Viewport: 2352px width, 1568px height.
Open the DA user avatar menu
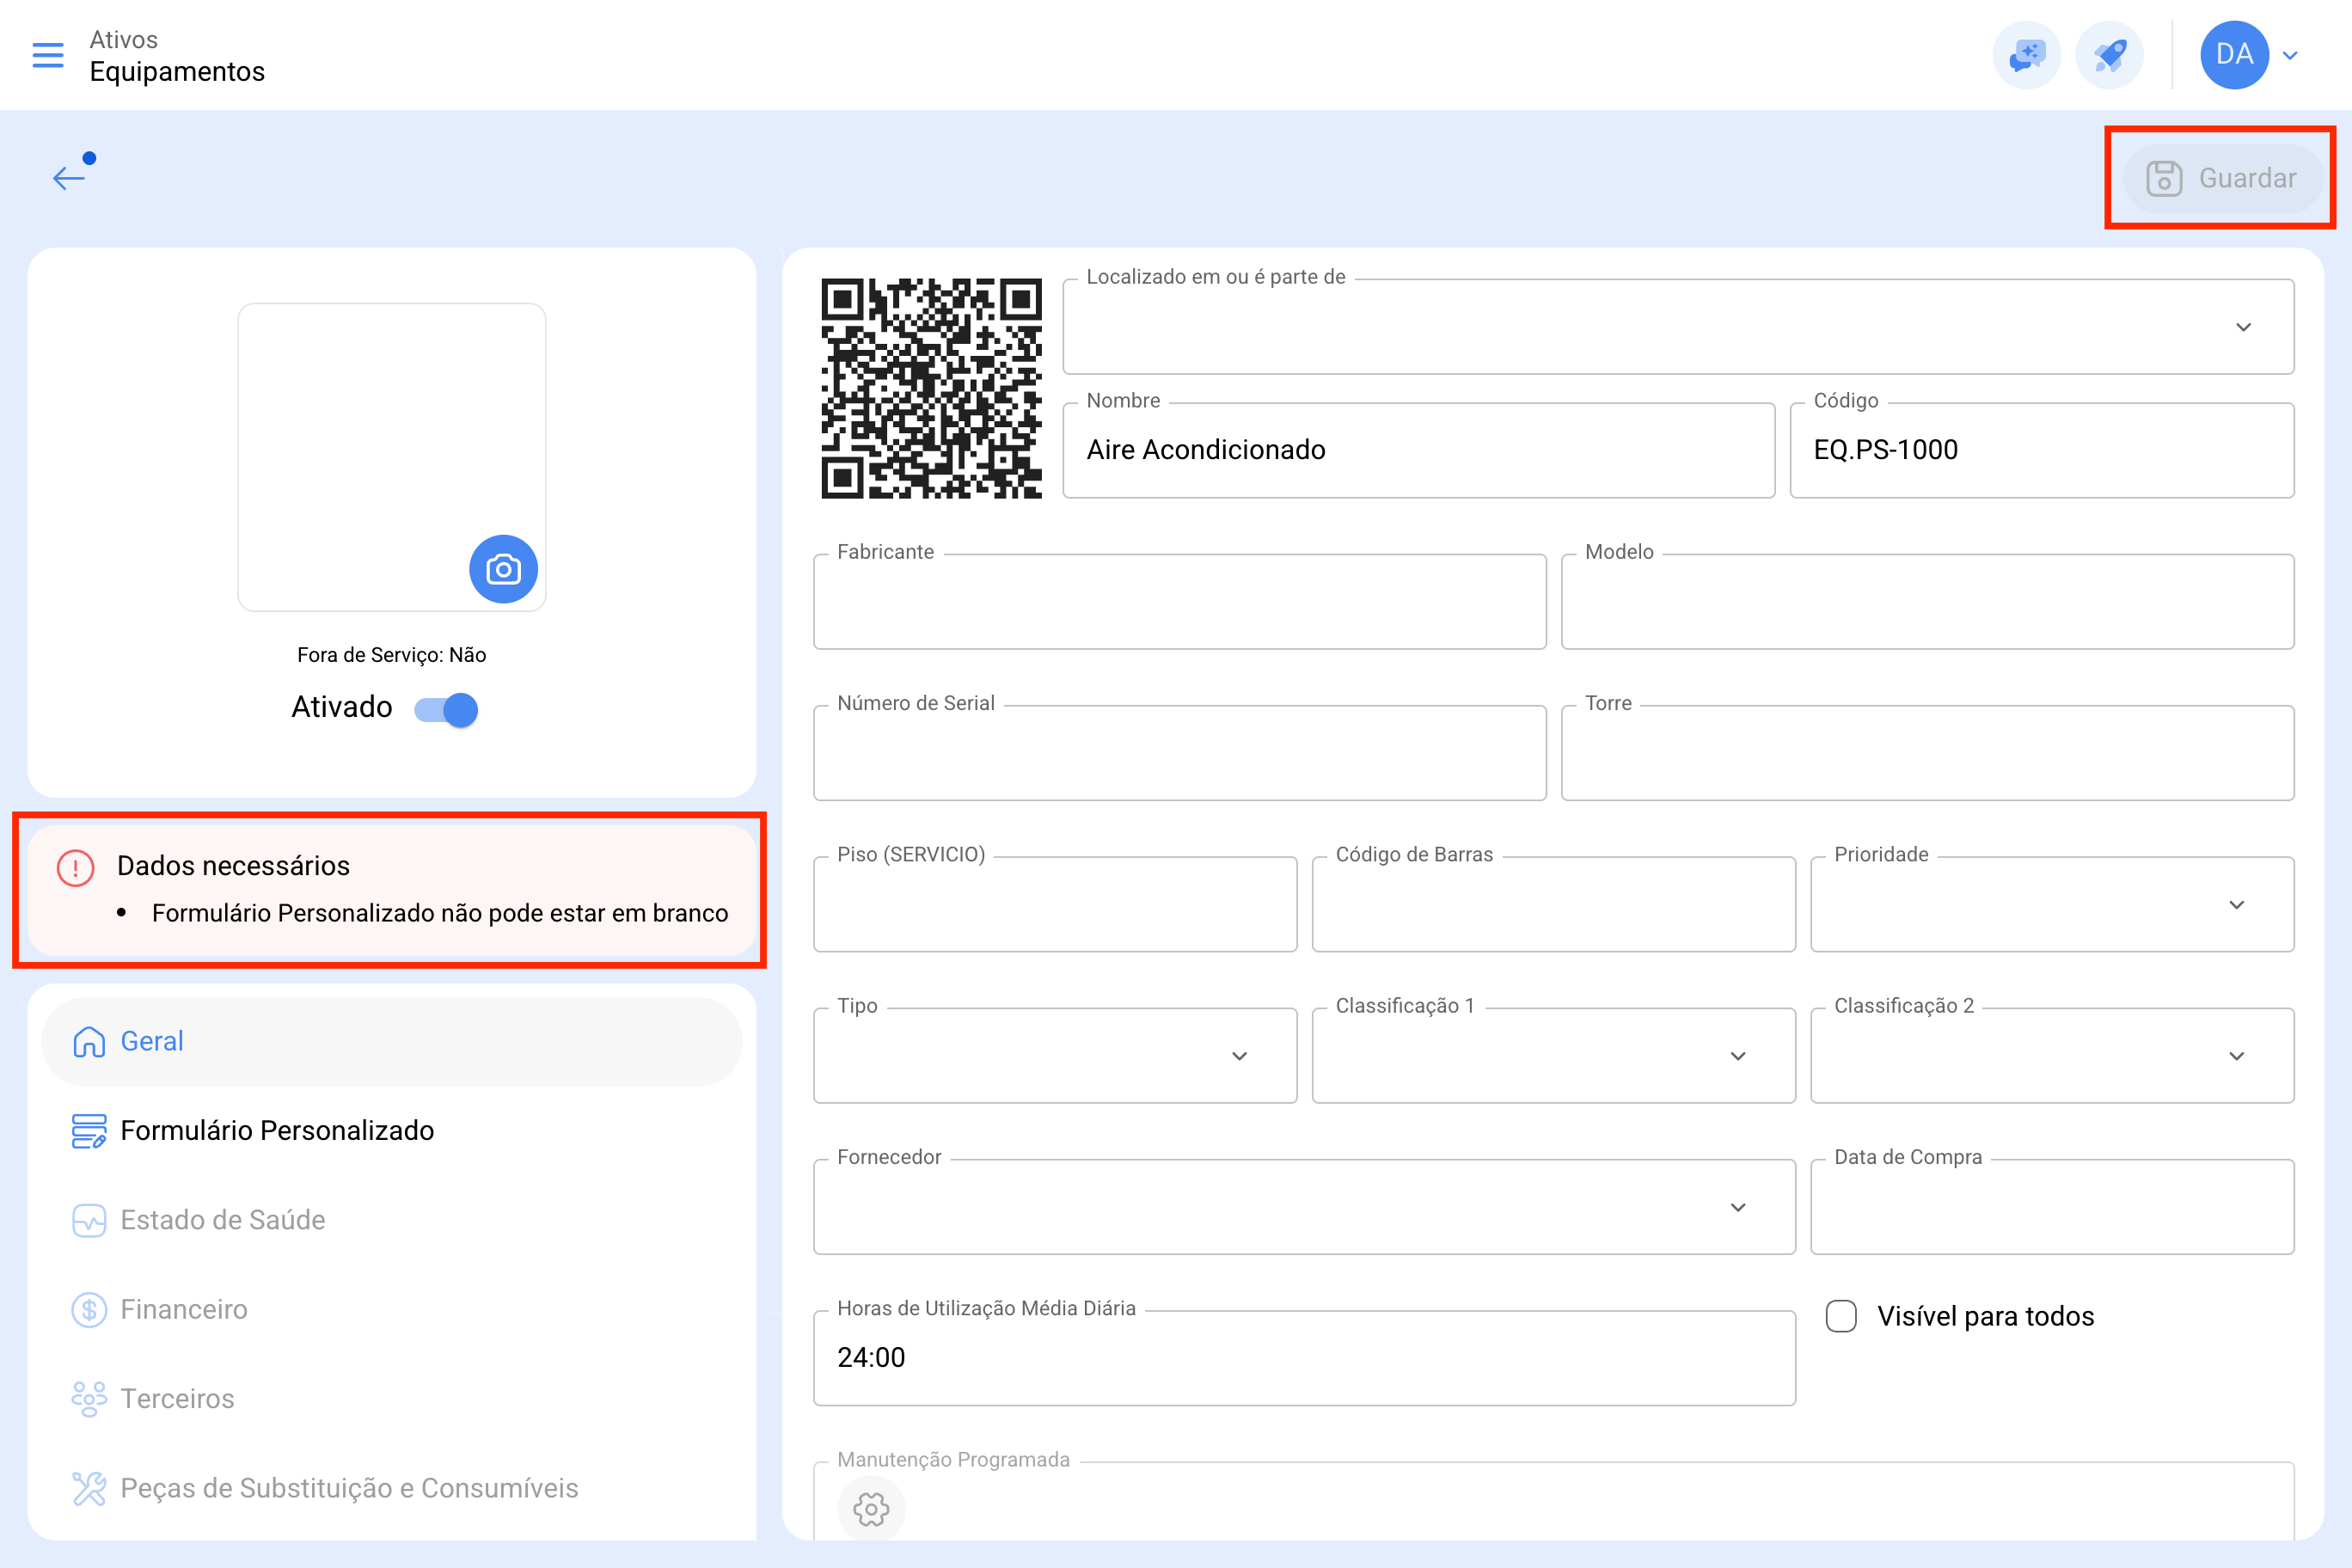2233,55
